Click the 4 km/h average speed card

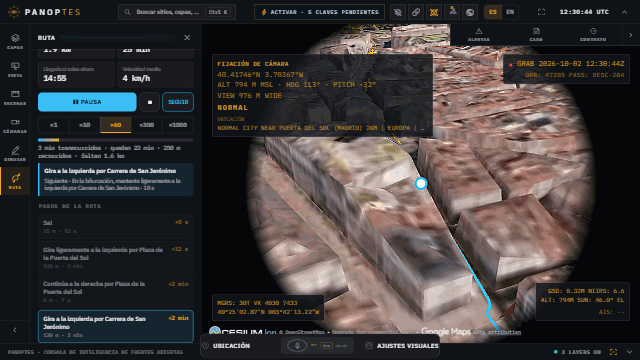[155, 74]
